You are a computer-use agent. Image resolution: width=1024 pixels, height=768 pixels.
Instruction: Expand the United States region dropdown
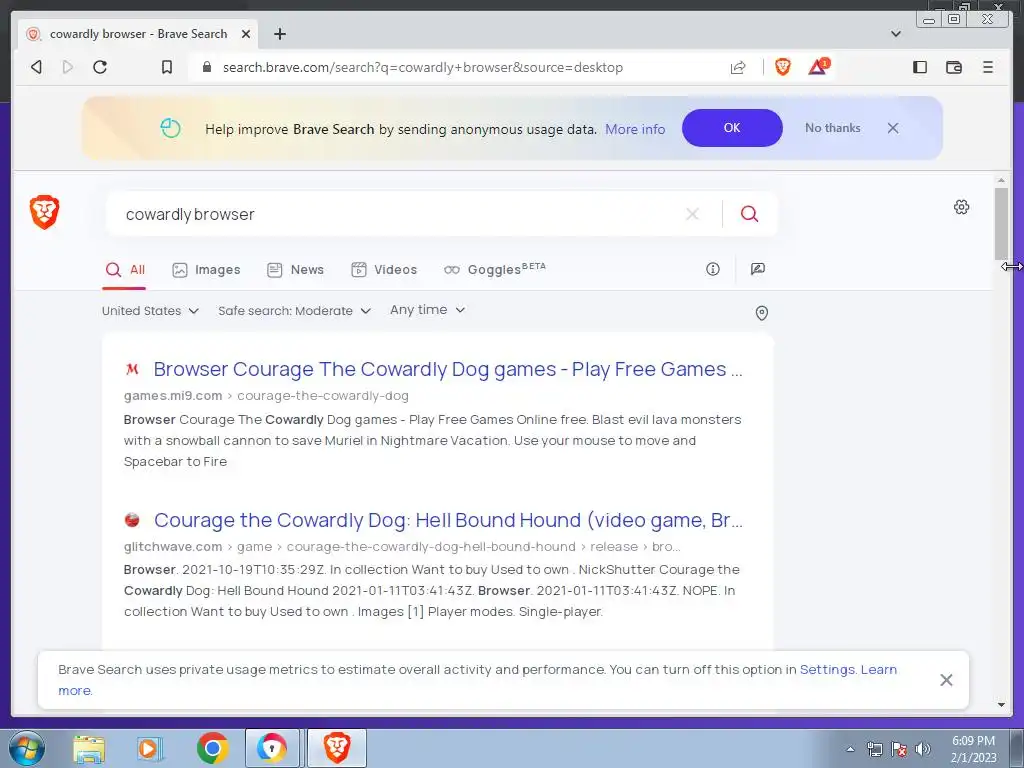150,311
